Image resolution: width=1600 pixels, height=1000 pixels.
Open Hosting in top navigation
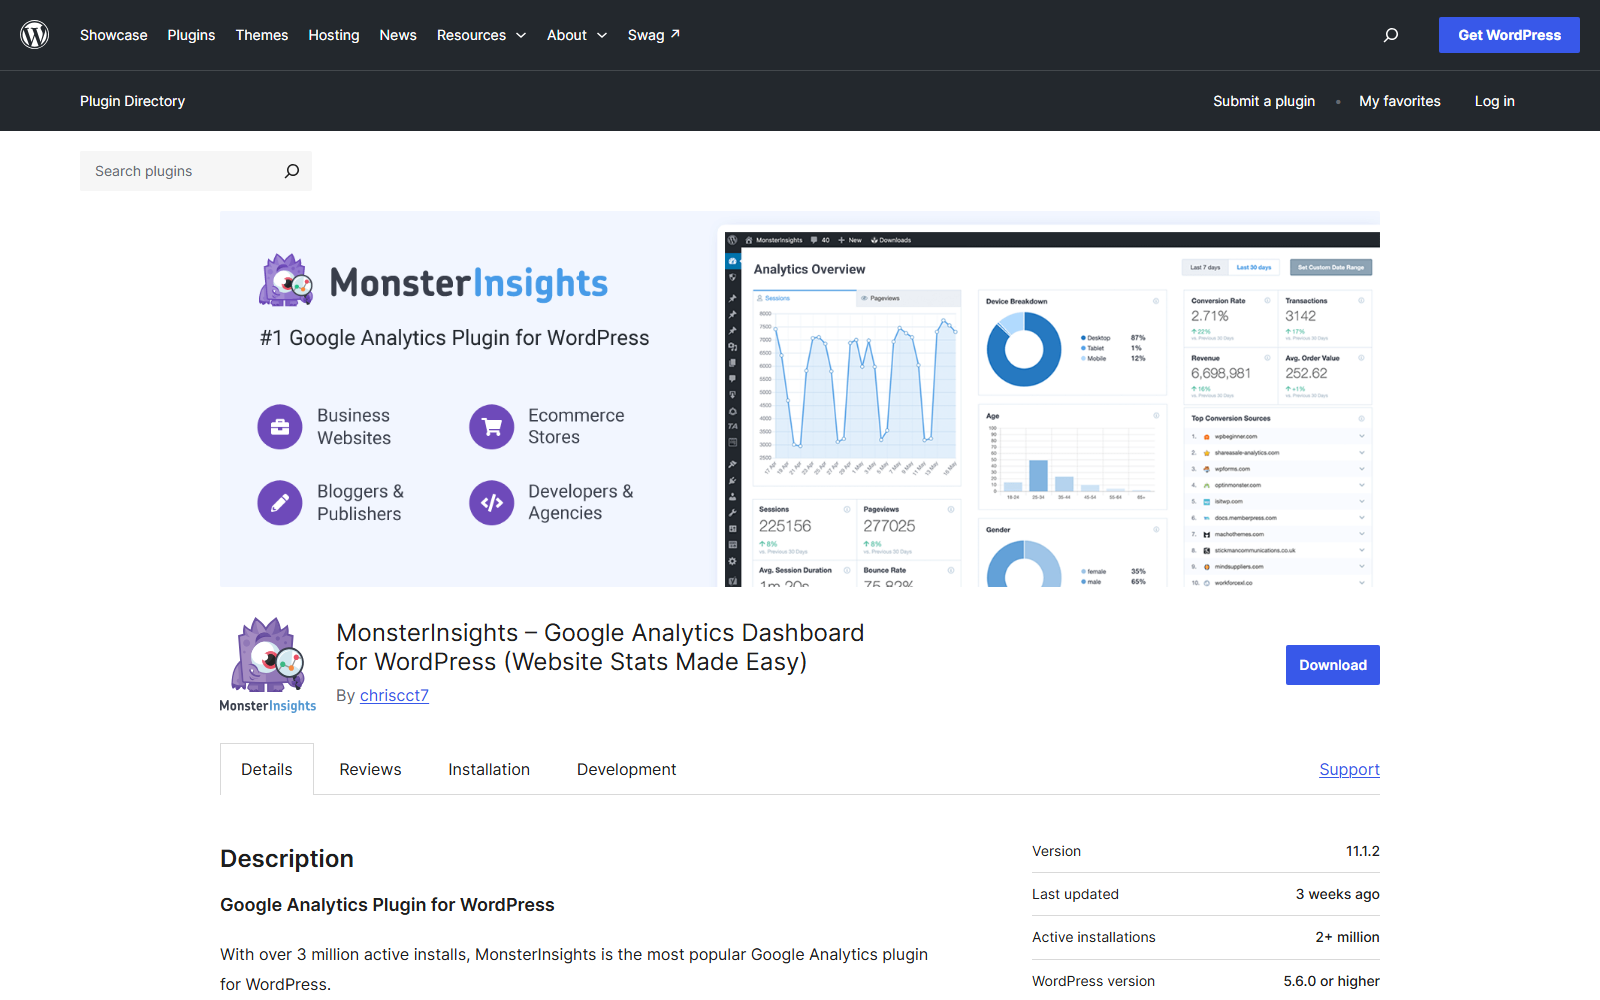pyautogui.click(x=334, y=35)
